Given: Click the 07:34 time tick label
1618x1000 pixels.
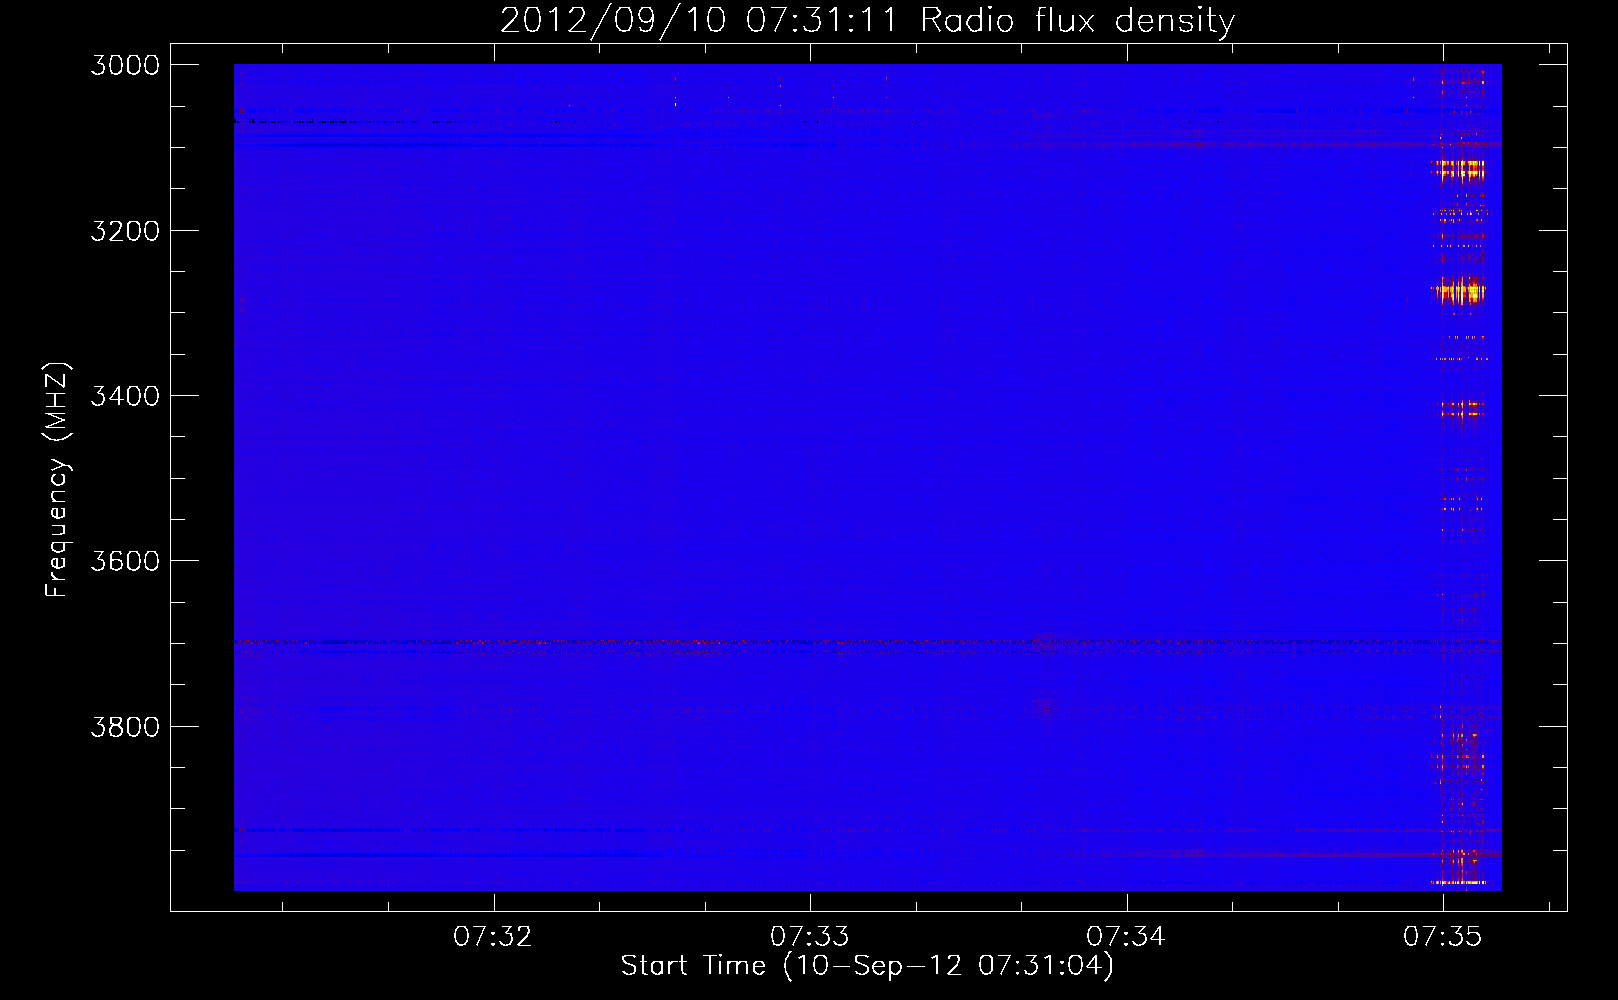Looking at the screenshot, I should tap(1126, 936).
